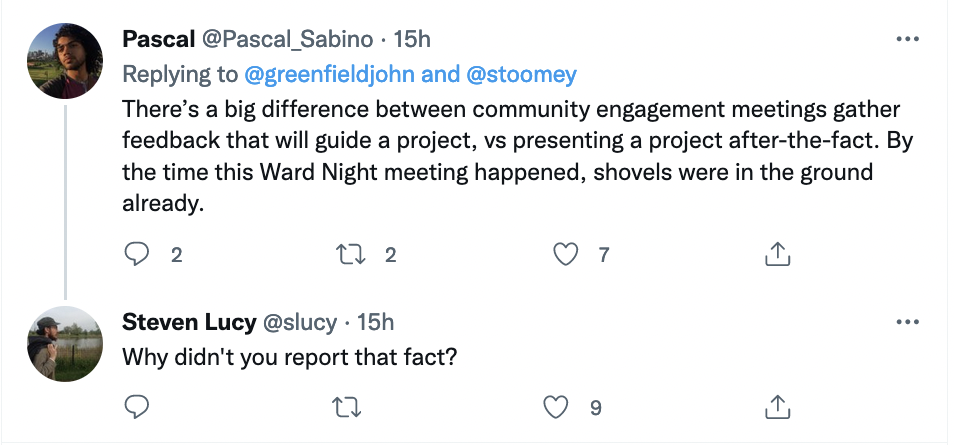Viewport: 954px width, 445px height.
Task: Like Steven Lucy's tweet
Action: (x=557, y=406)
